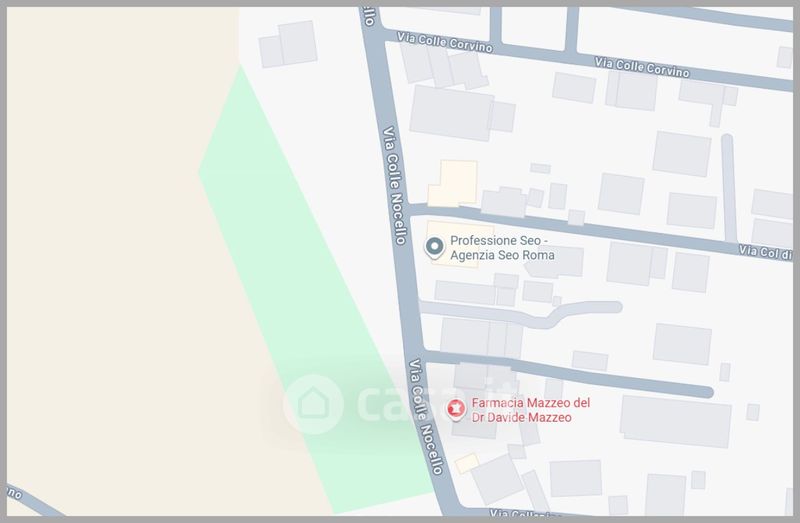The height and width of the screenshot is (523, 800).
Task: Click the large gray building below Via Colle Corvino
Action: [x=451, y=113]
